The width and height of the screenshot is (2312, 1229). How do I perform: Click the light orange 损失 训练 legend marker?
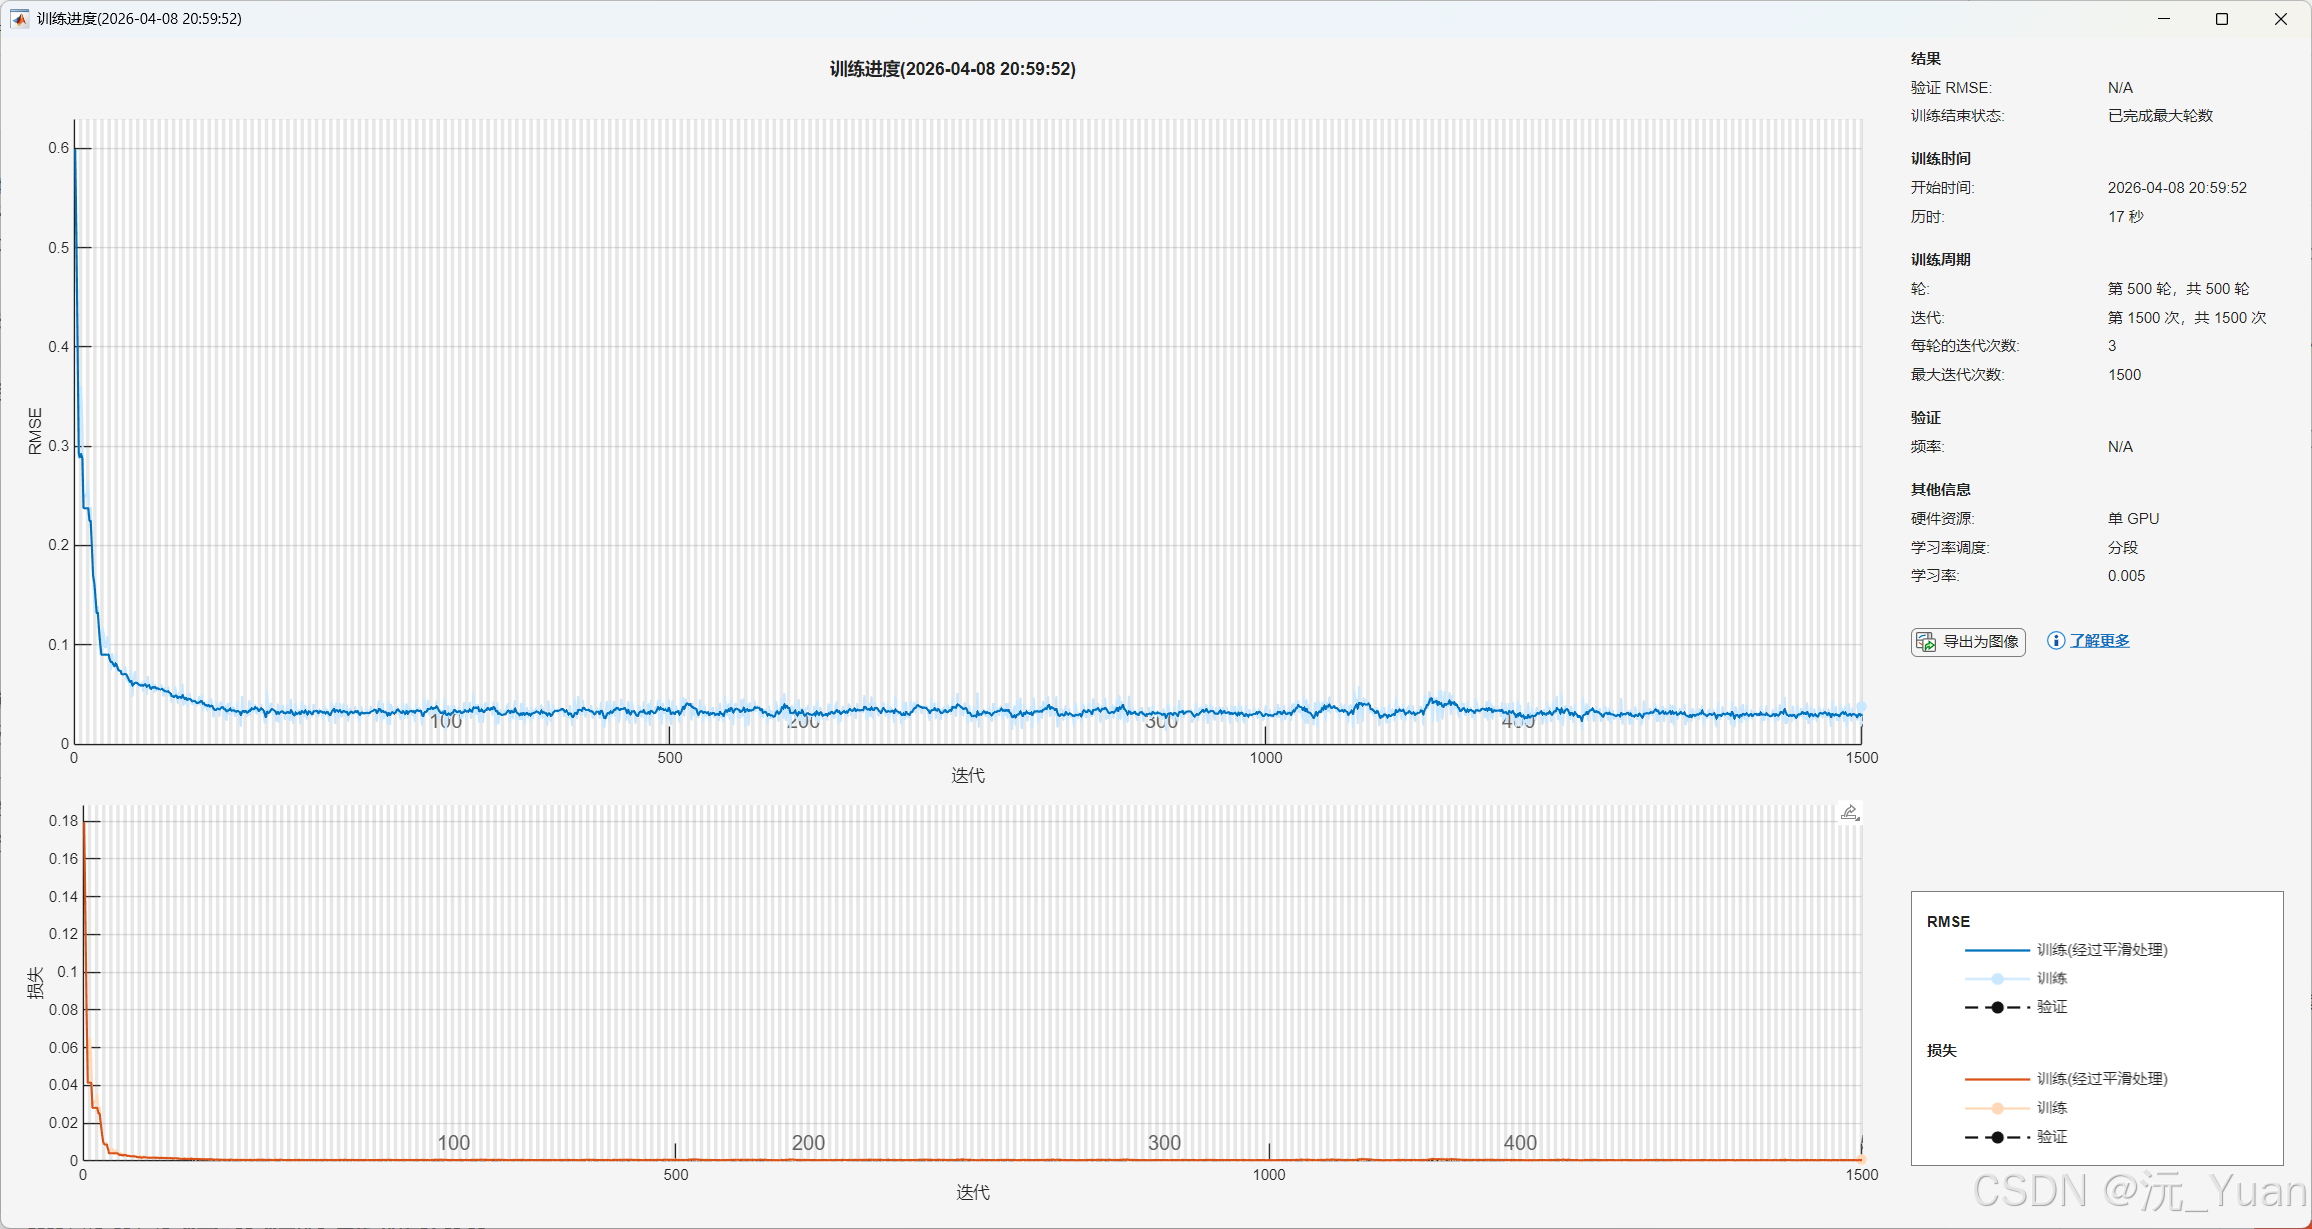pyautogui.click(x=1997, y=1108)
